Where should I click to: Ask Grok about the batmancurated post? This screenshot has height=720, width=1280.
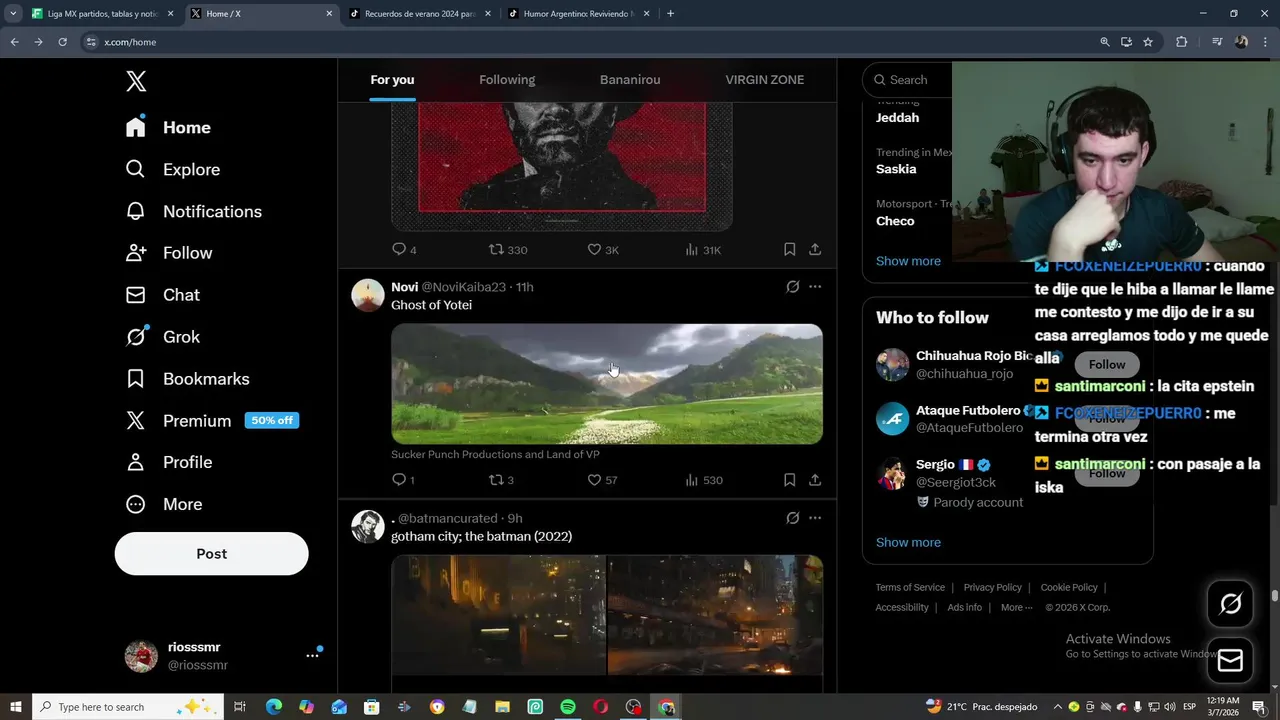click(792, 518)
